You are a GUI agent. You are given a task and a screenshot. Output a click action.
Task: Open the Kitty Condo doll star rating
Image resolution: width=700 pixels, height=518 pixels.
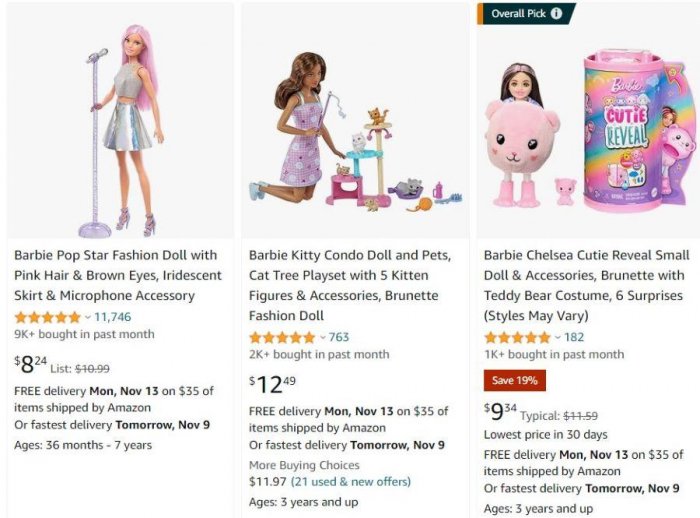(282, 337)
